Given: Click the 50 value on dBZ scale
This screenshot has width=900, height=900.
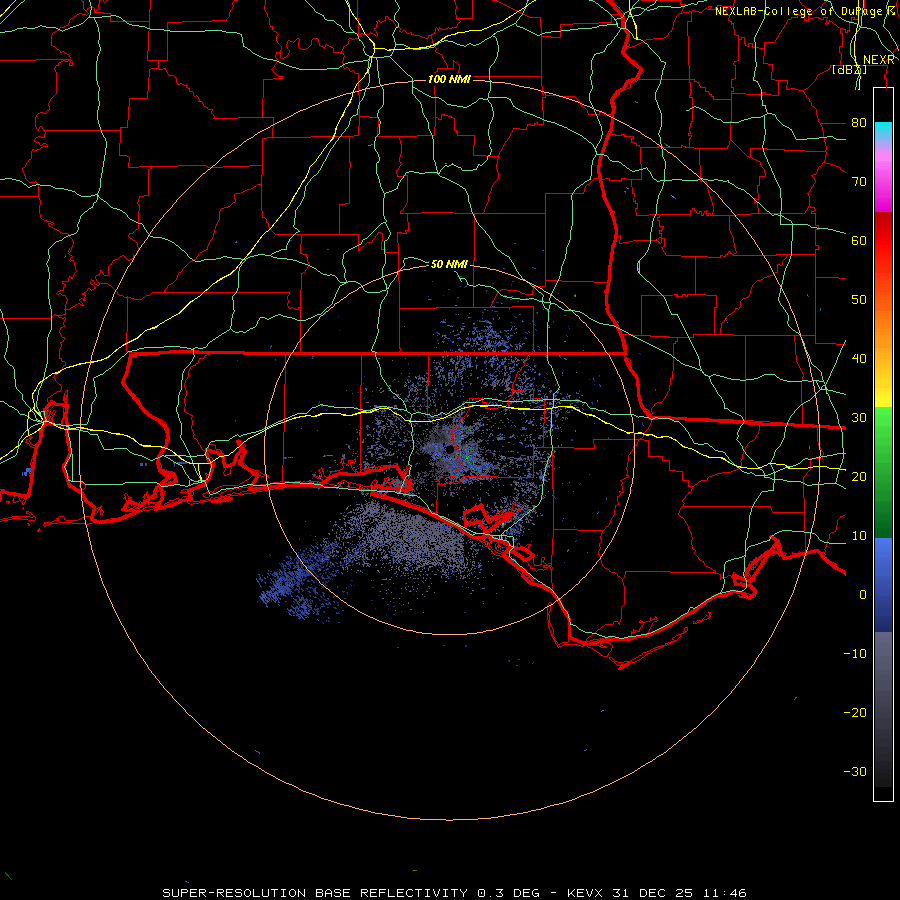Looking at the screenshot, I should click(859, 300).
